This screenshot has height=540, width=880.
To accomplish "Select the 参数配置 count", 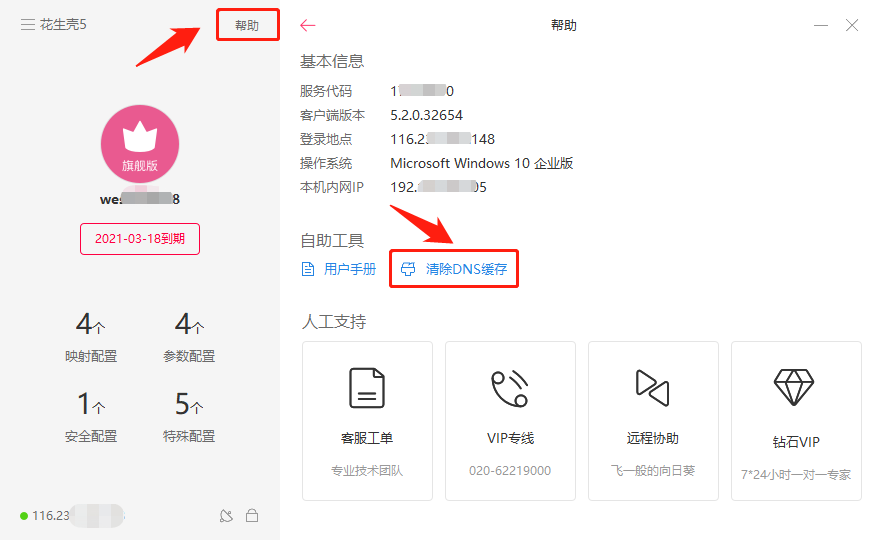I will pos(189,324).
